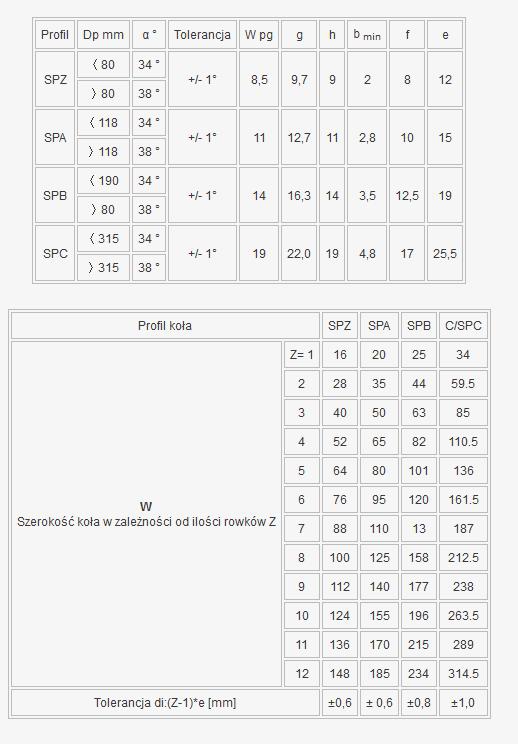Select the 25,5 value for SPC
The height and width of the screenshot is (744, 518).
tap(445, 253)
